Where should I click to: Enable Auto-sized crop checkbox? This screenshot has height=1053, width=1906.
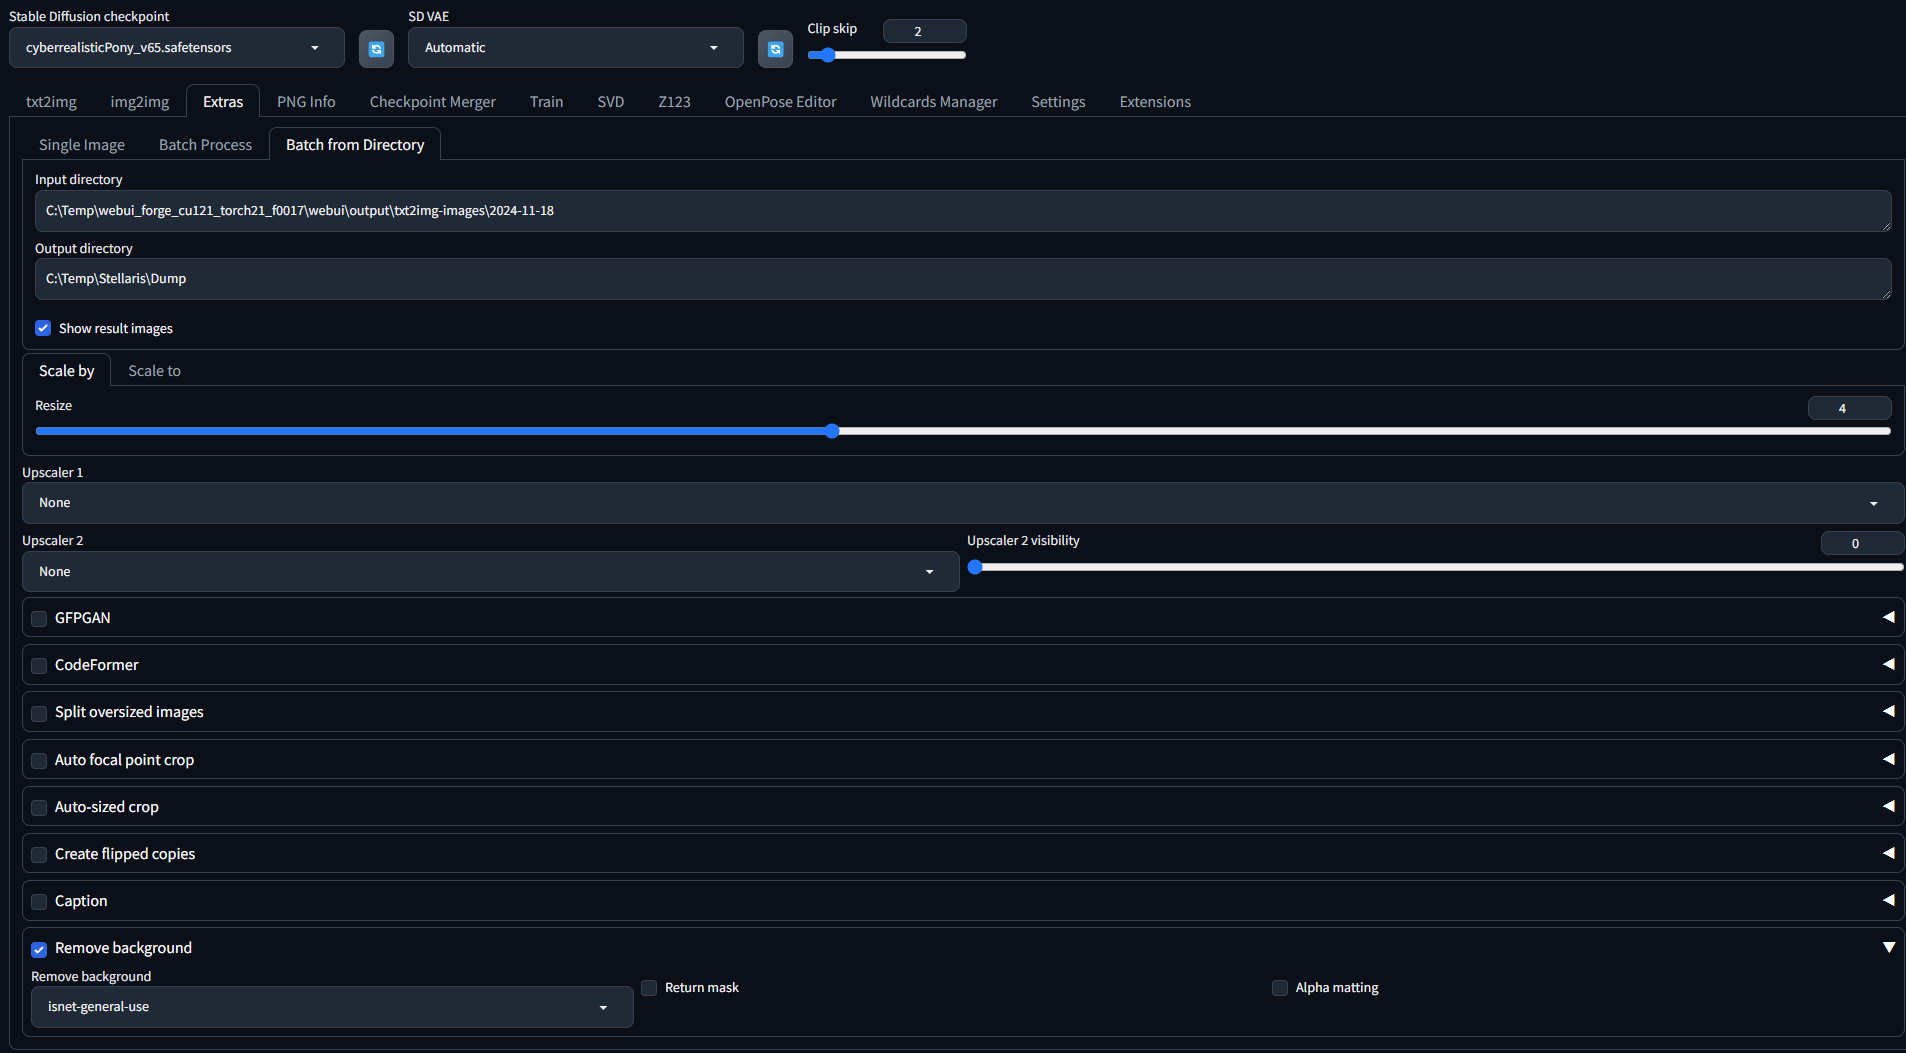pyautogui.click(x=39, y=807)
